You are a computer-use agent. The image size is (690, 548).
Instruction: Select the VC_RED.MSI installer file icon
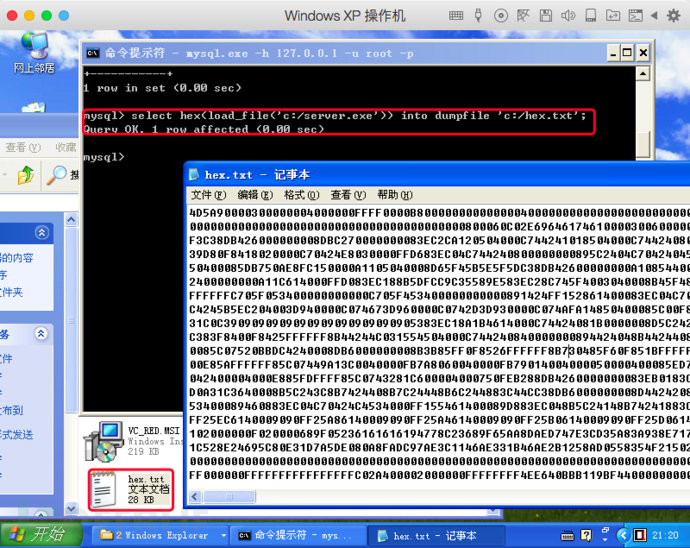103,441
